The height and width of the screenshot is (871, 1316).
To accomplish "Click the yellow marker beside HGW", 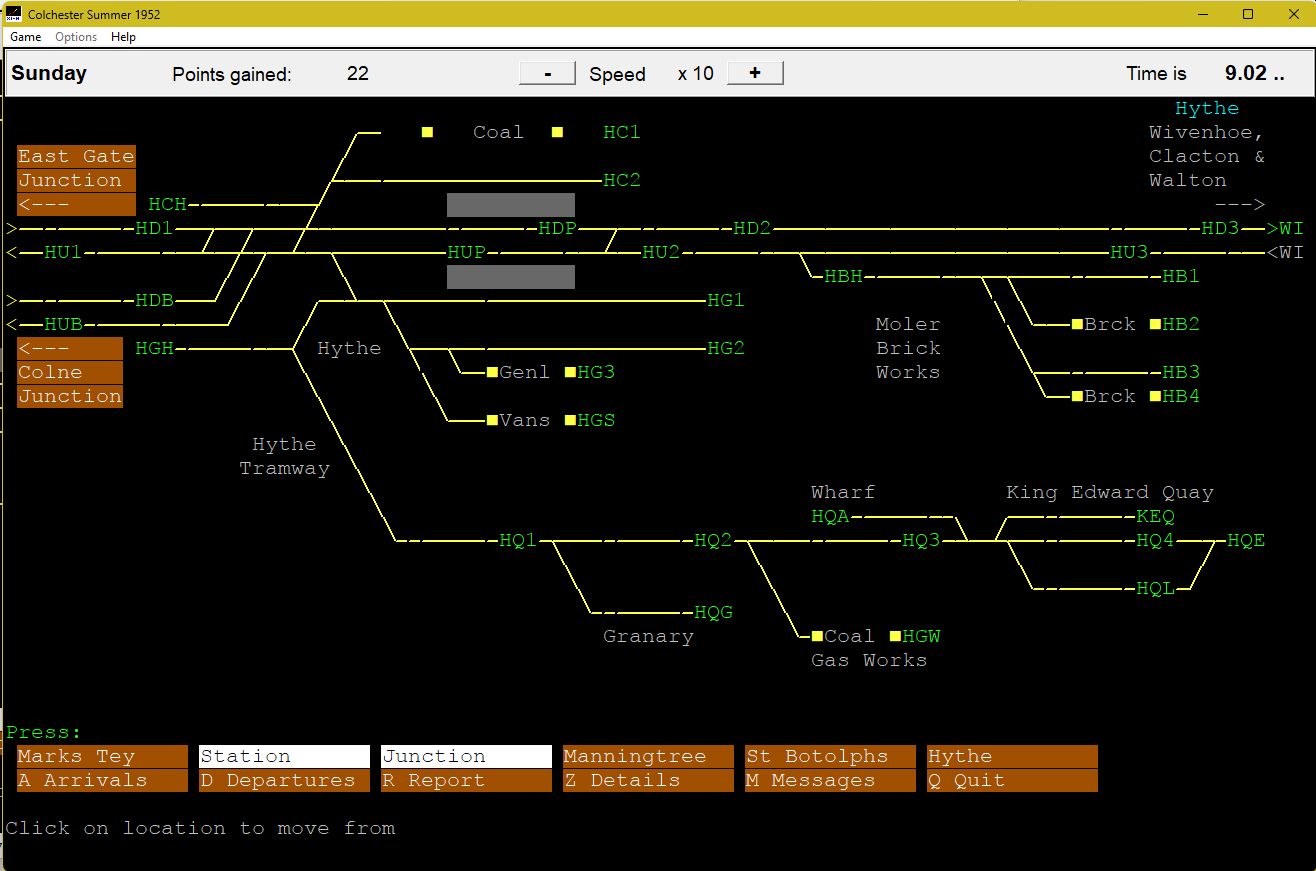I will click(x=896, y=636).
